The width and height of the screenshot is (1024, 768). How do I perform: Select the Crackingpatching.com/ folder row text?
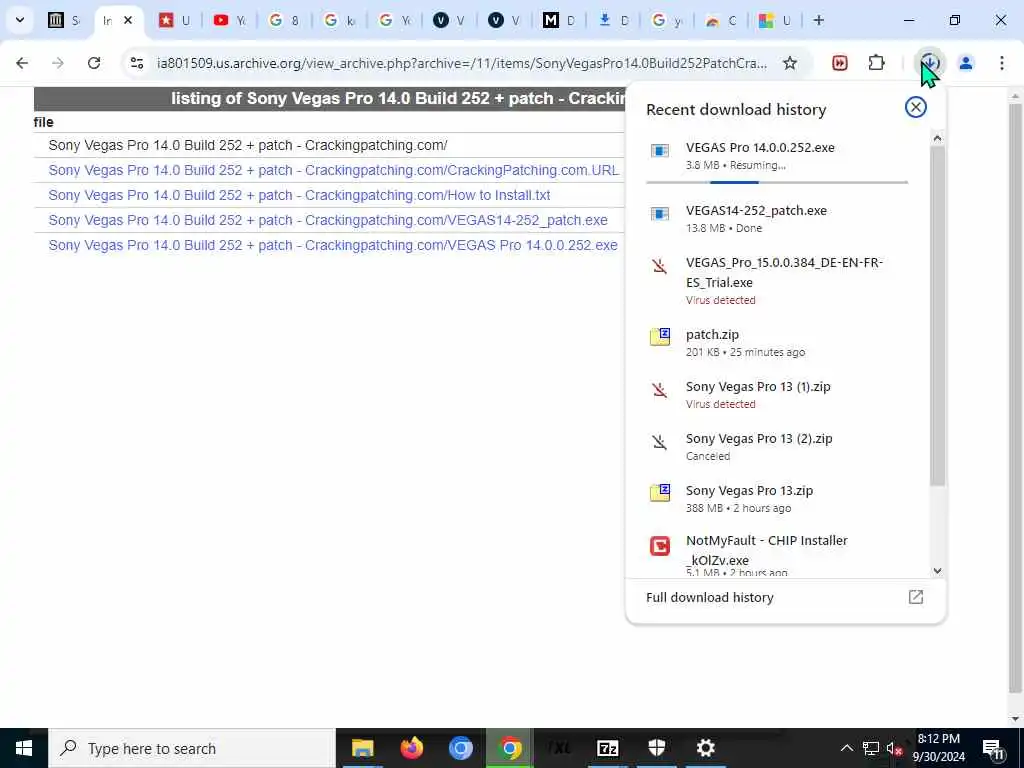click(x=248, y=145)
